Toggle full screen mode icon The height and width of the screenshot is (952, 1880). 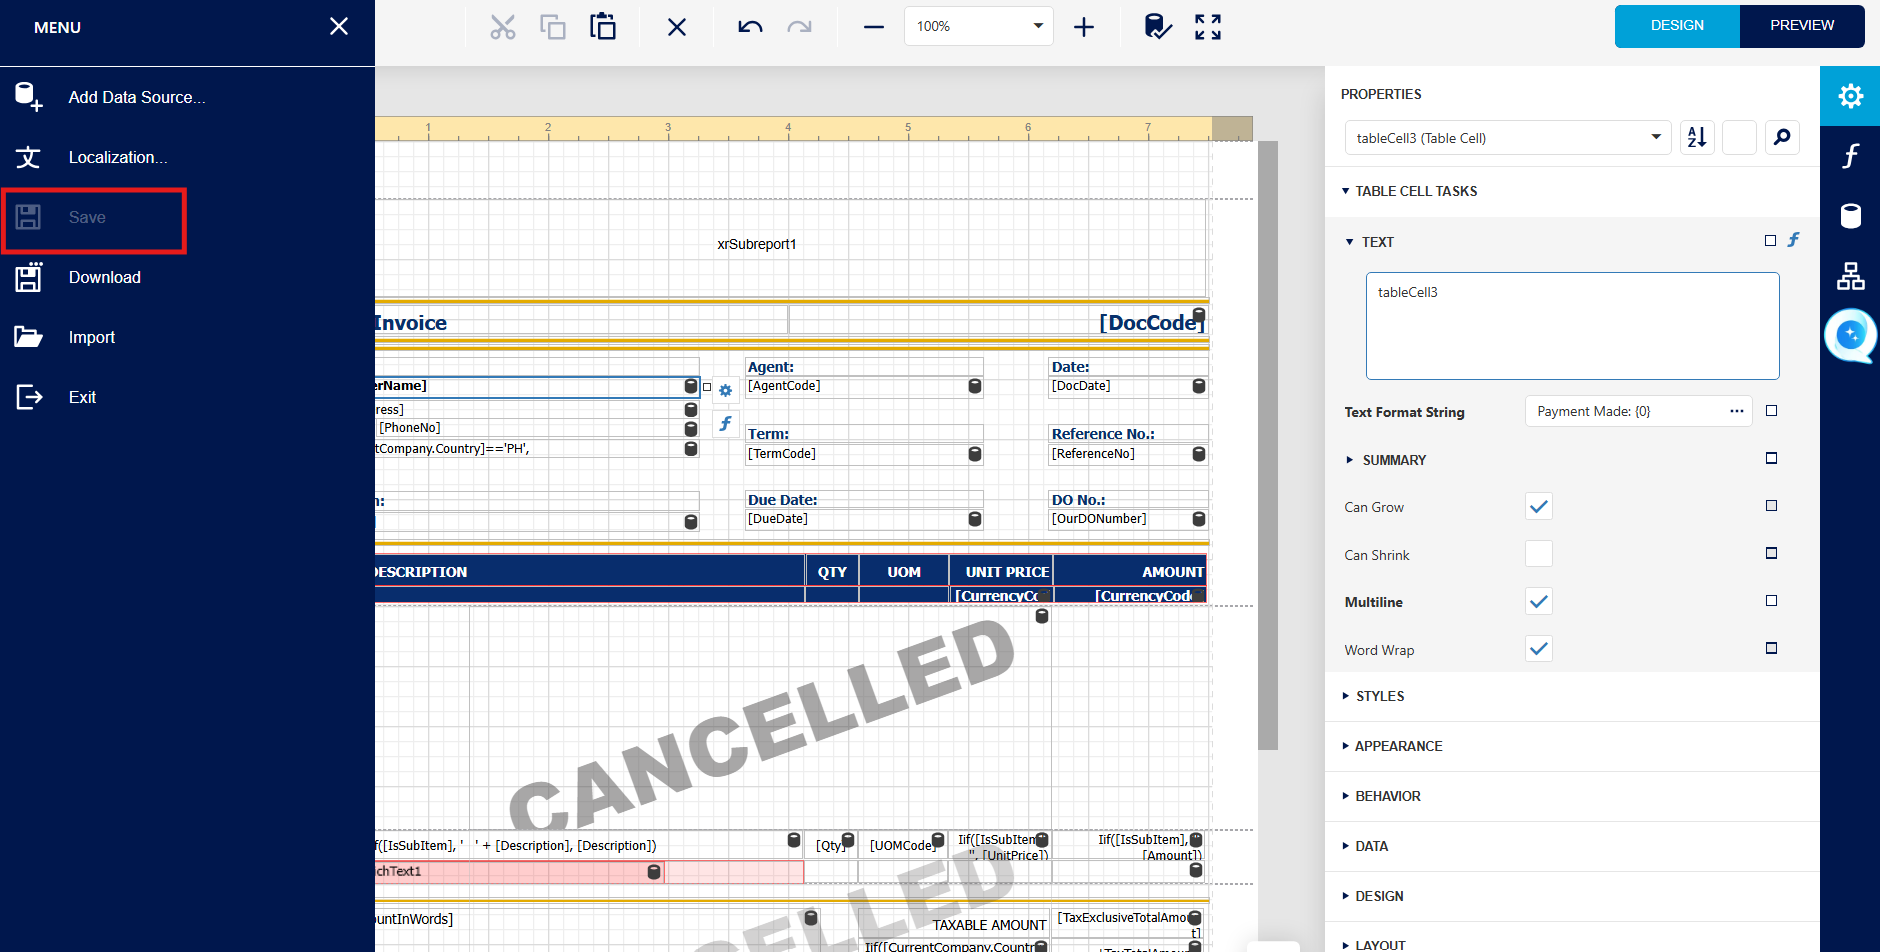tap(1208, 27)
